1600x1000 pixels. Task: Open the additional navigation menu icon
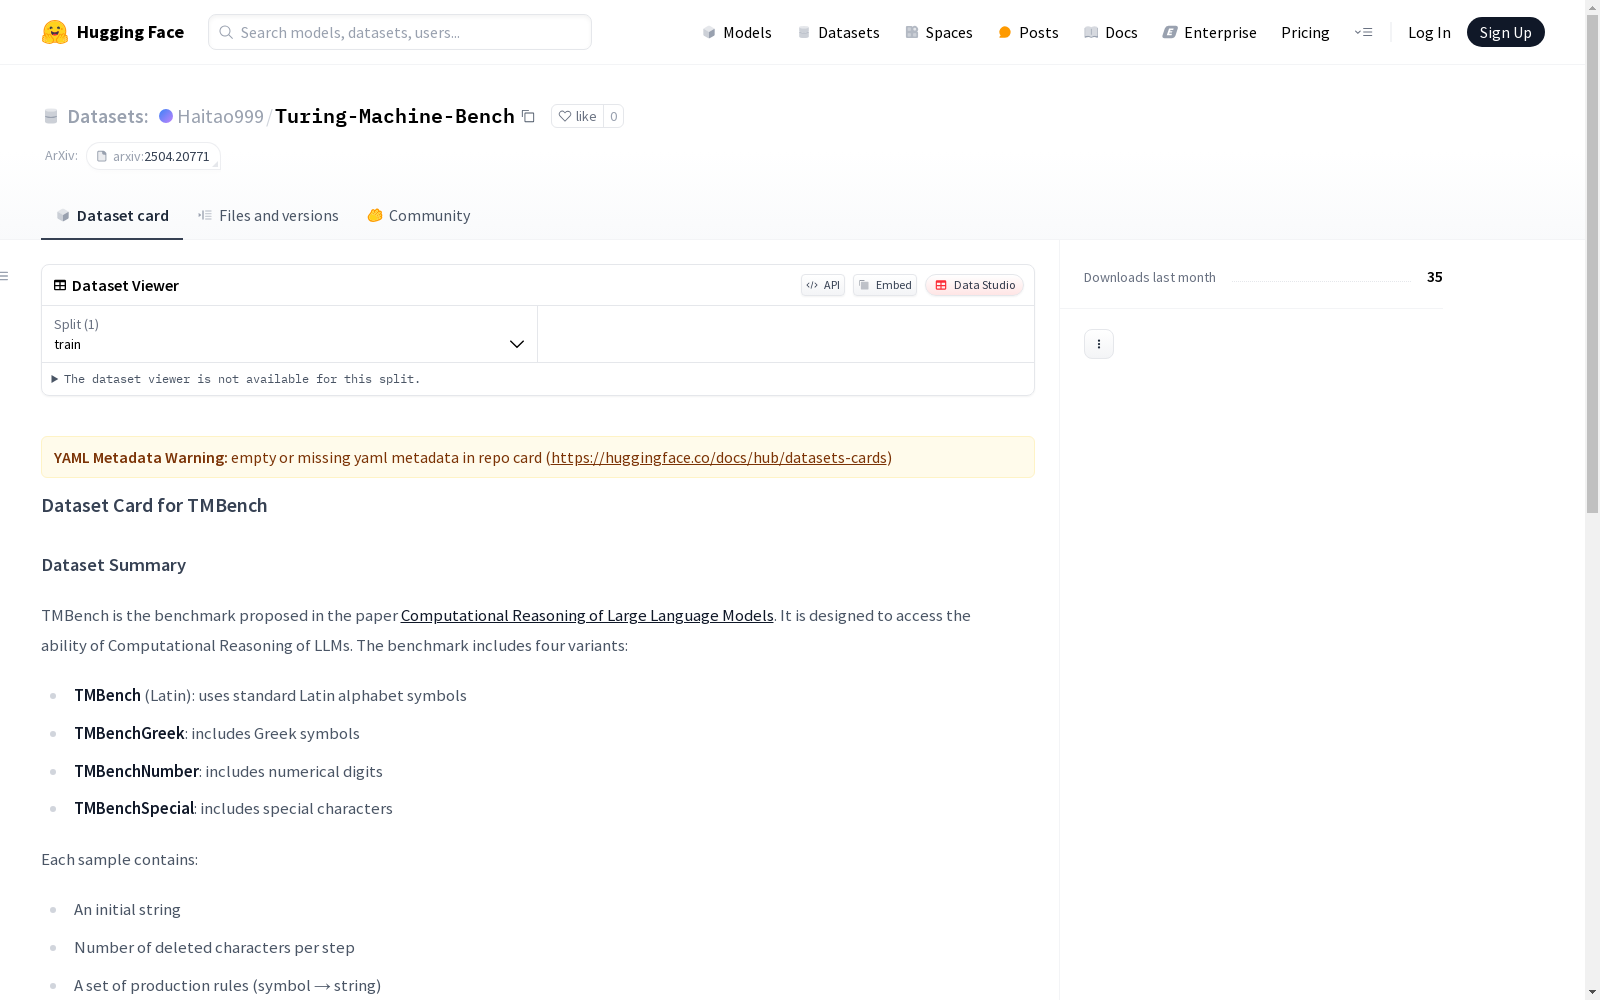click(1363, 32)
